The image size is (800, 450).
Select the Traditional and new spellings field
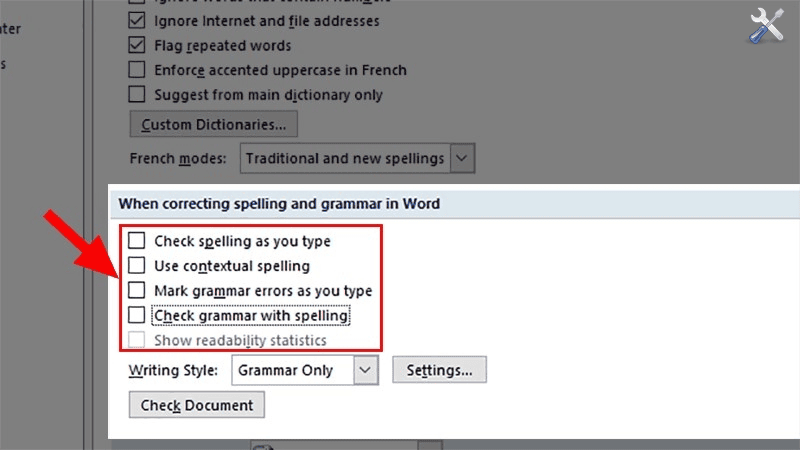click(x=344, y=158)
